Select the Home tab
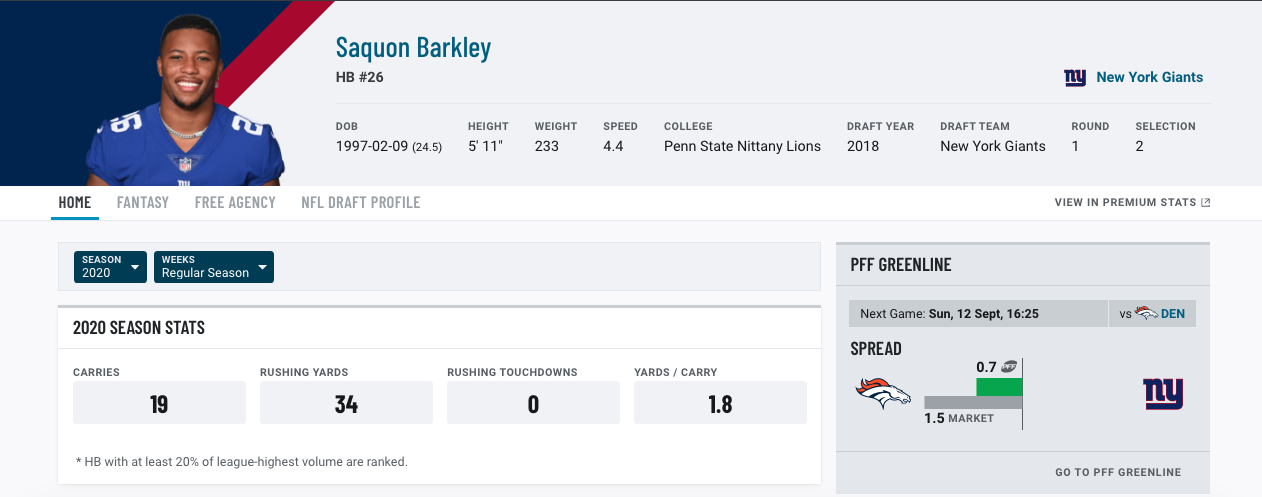 (x=75, y=203)
